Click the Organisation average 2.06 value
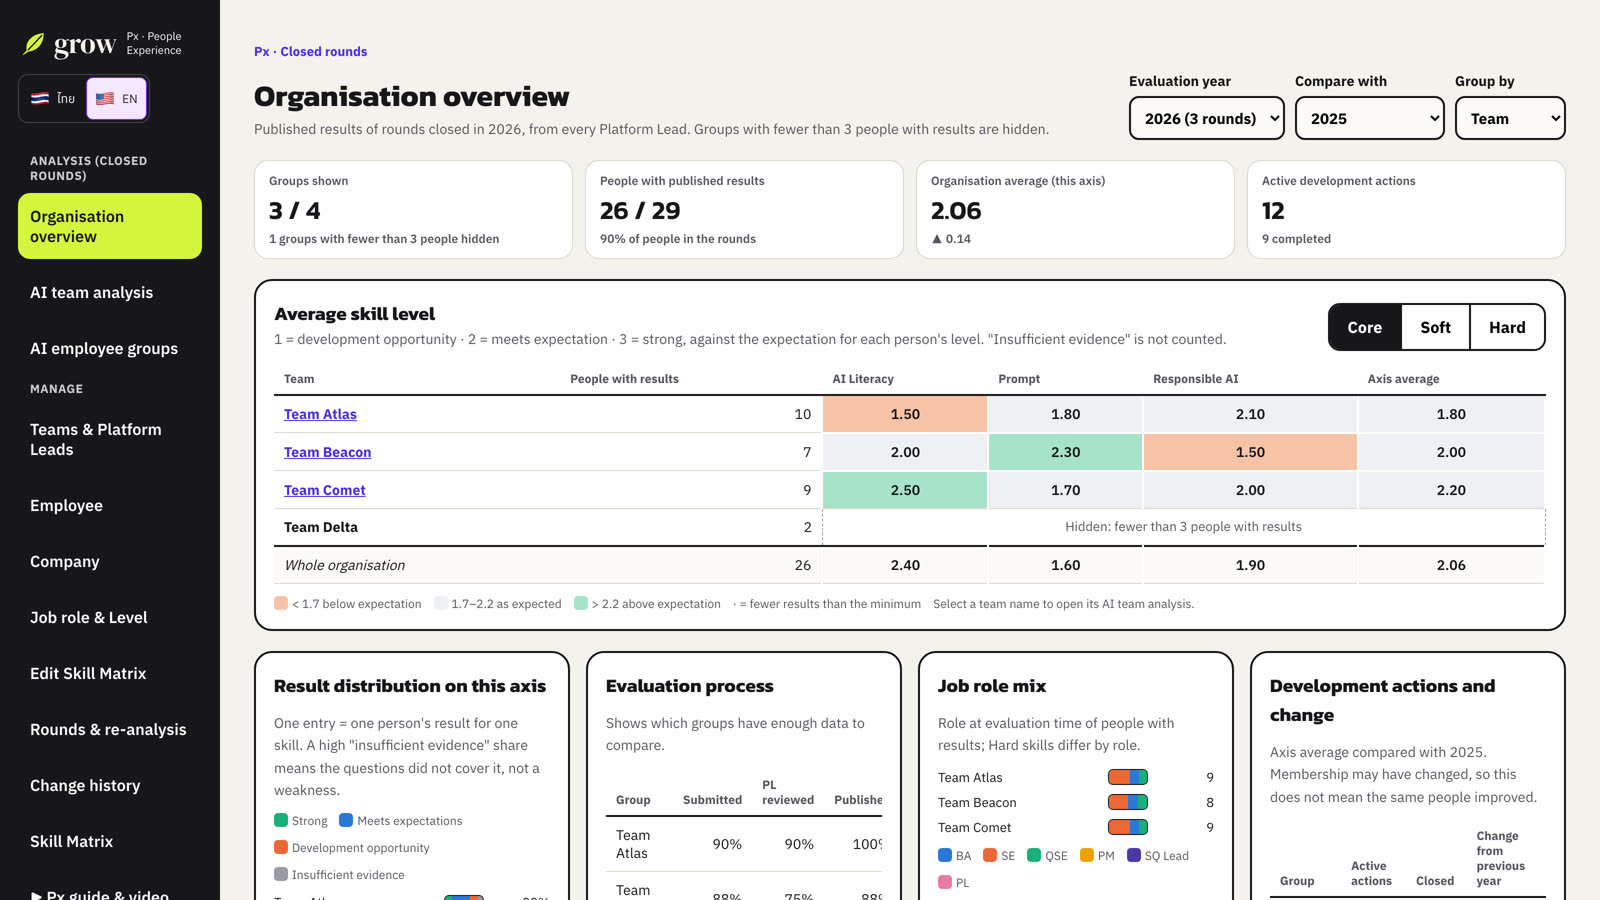 point(956,211)
